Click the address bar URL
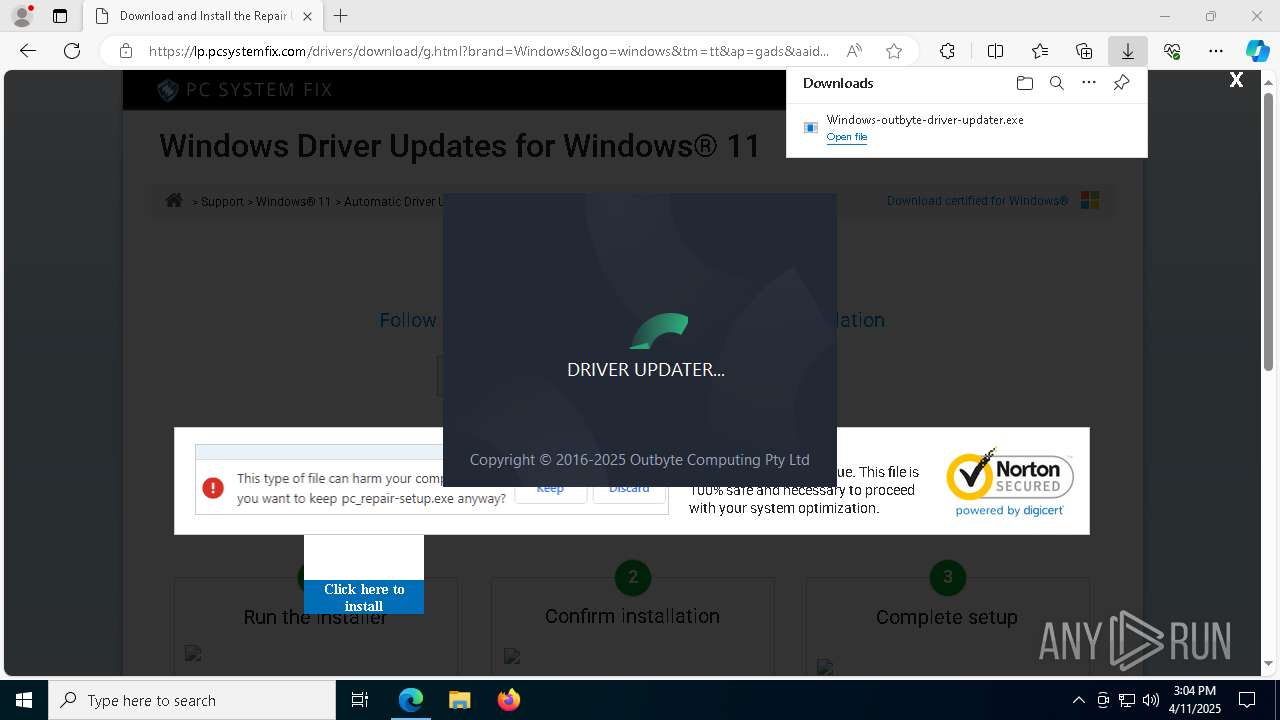Screen dimensions: 1280x720 point(489,51)
